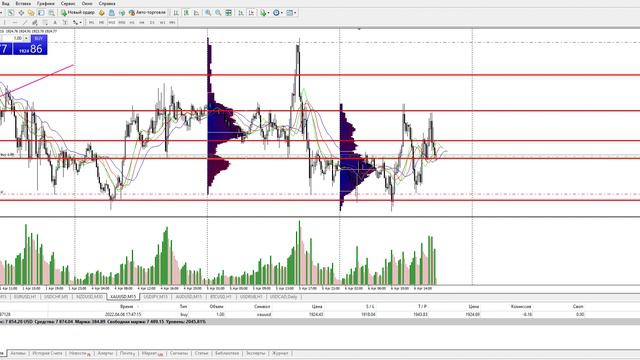640x360 pixels.
Task: Toggle the Terminal panel toolbar icon
Action: click(41, 13)
